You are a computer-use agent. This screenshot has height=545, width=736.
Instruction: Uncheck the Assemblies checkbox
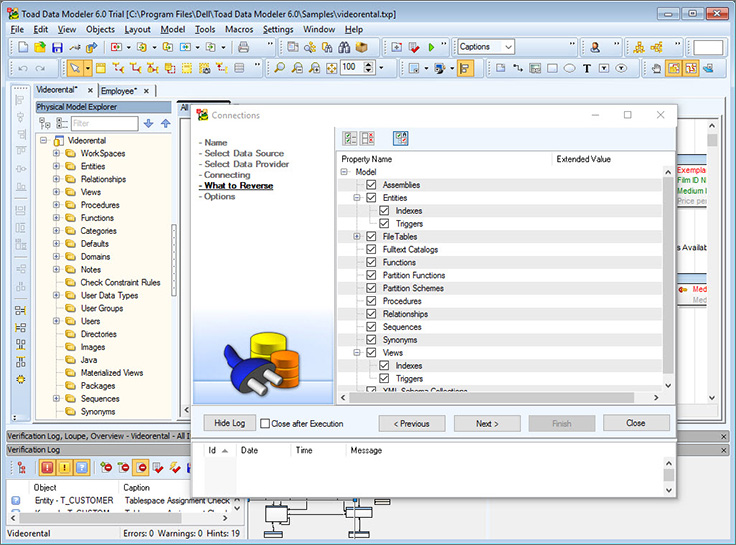point(371,184)
